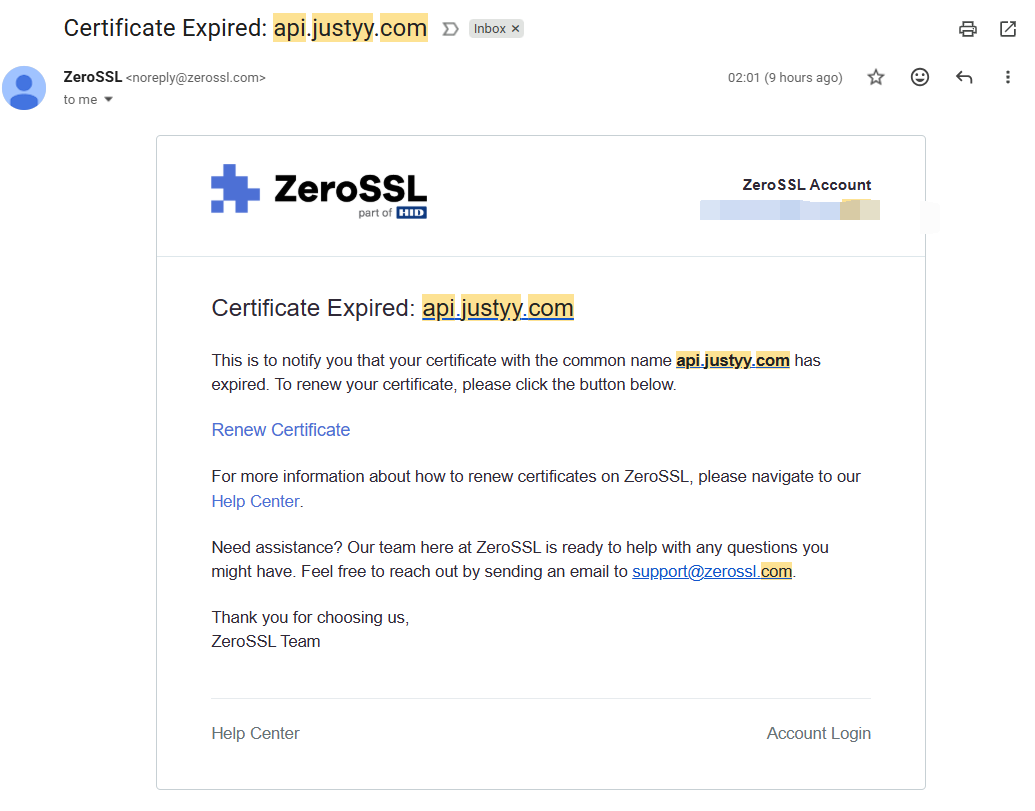Expand the "to me" recipient details
The image size is (1035, 811).
(x=108, y=100)
